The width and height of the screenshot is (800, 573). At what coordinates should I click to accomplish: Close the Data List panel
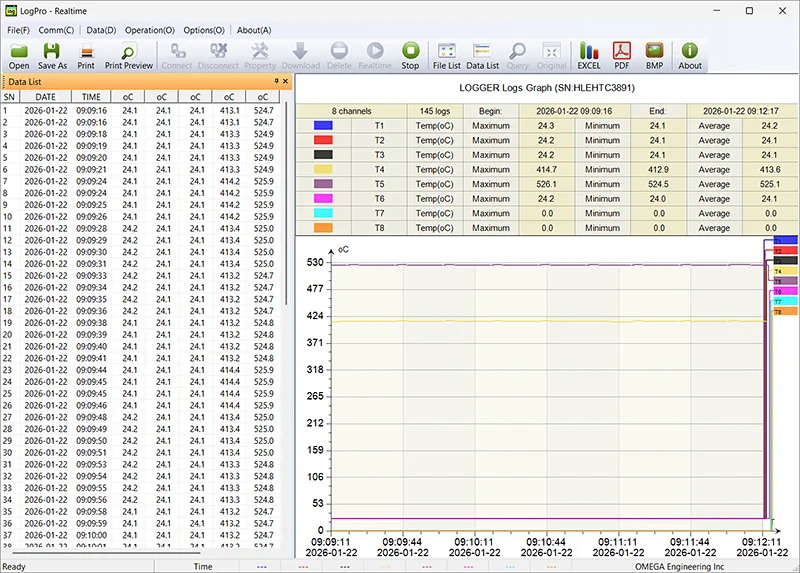286,81
